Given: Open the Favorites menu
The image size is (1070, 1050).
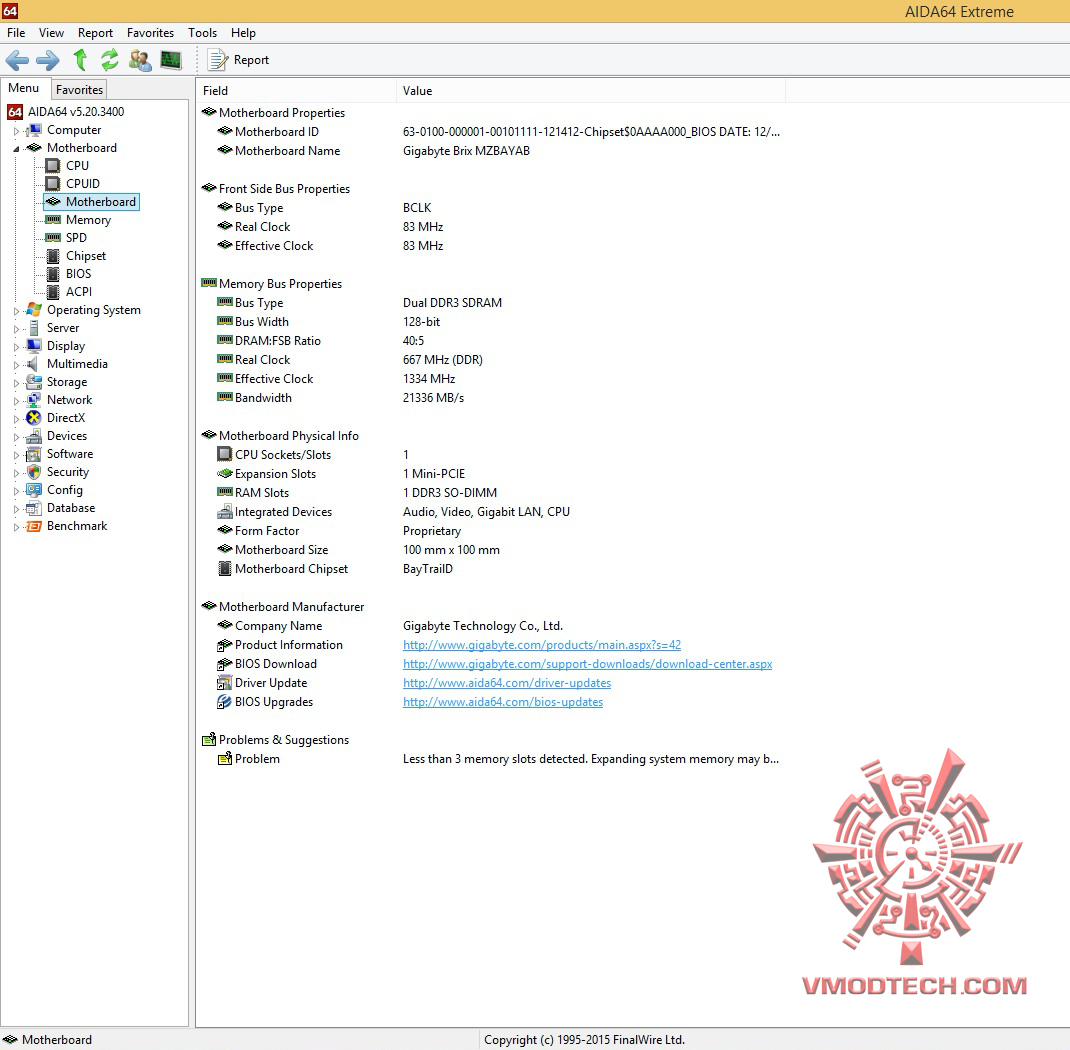Looking at the screenshot, I should click(150, 33).
